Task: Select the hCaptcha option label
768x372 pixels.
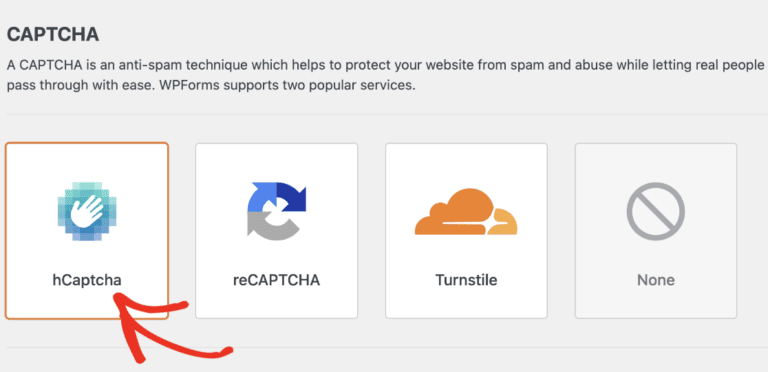Action: pyautogui.click(x=87, y=280)
